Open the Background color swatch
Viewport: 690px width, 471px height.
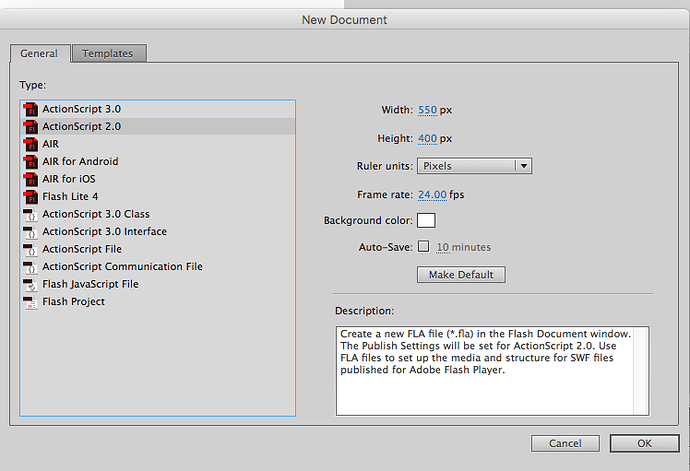click(426, 221)
